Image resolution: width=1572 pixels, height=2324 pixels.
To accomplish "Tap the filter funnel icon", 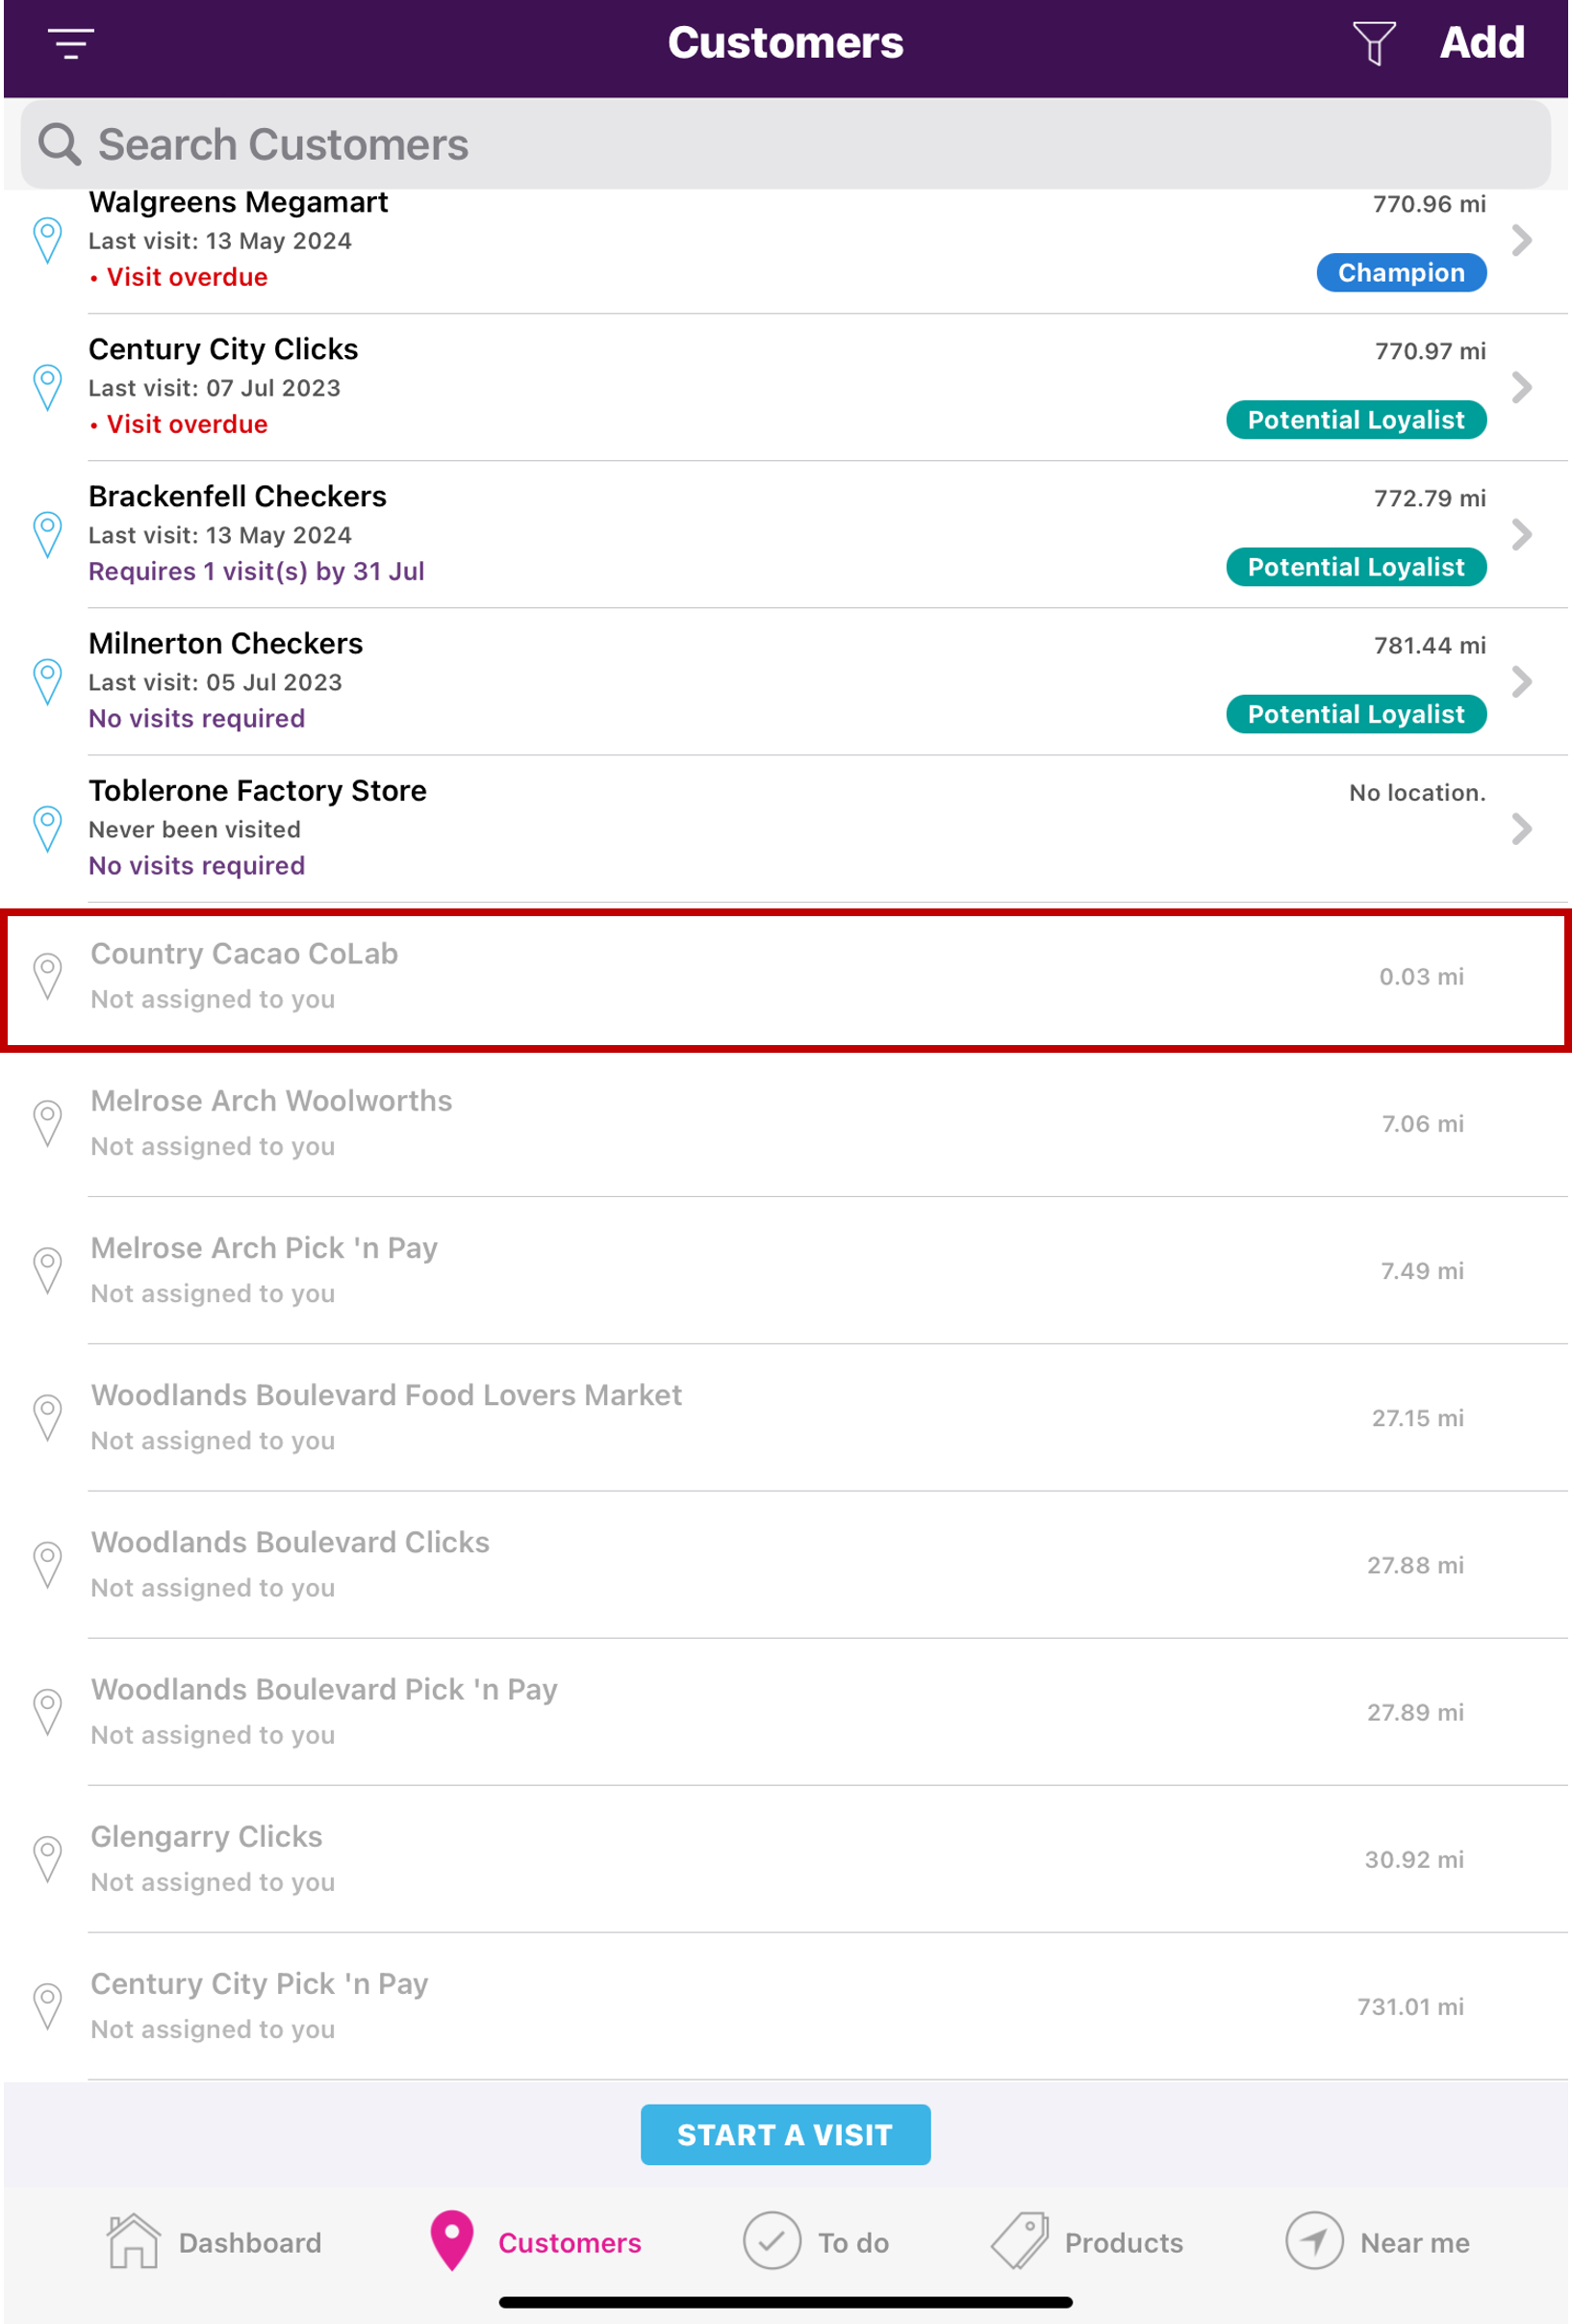I will point(1373,43).
